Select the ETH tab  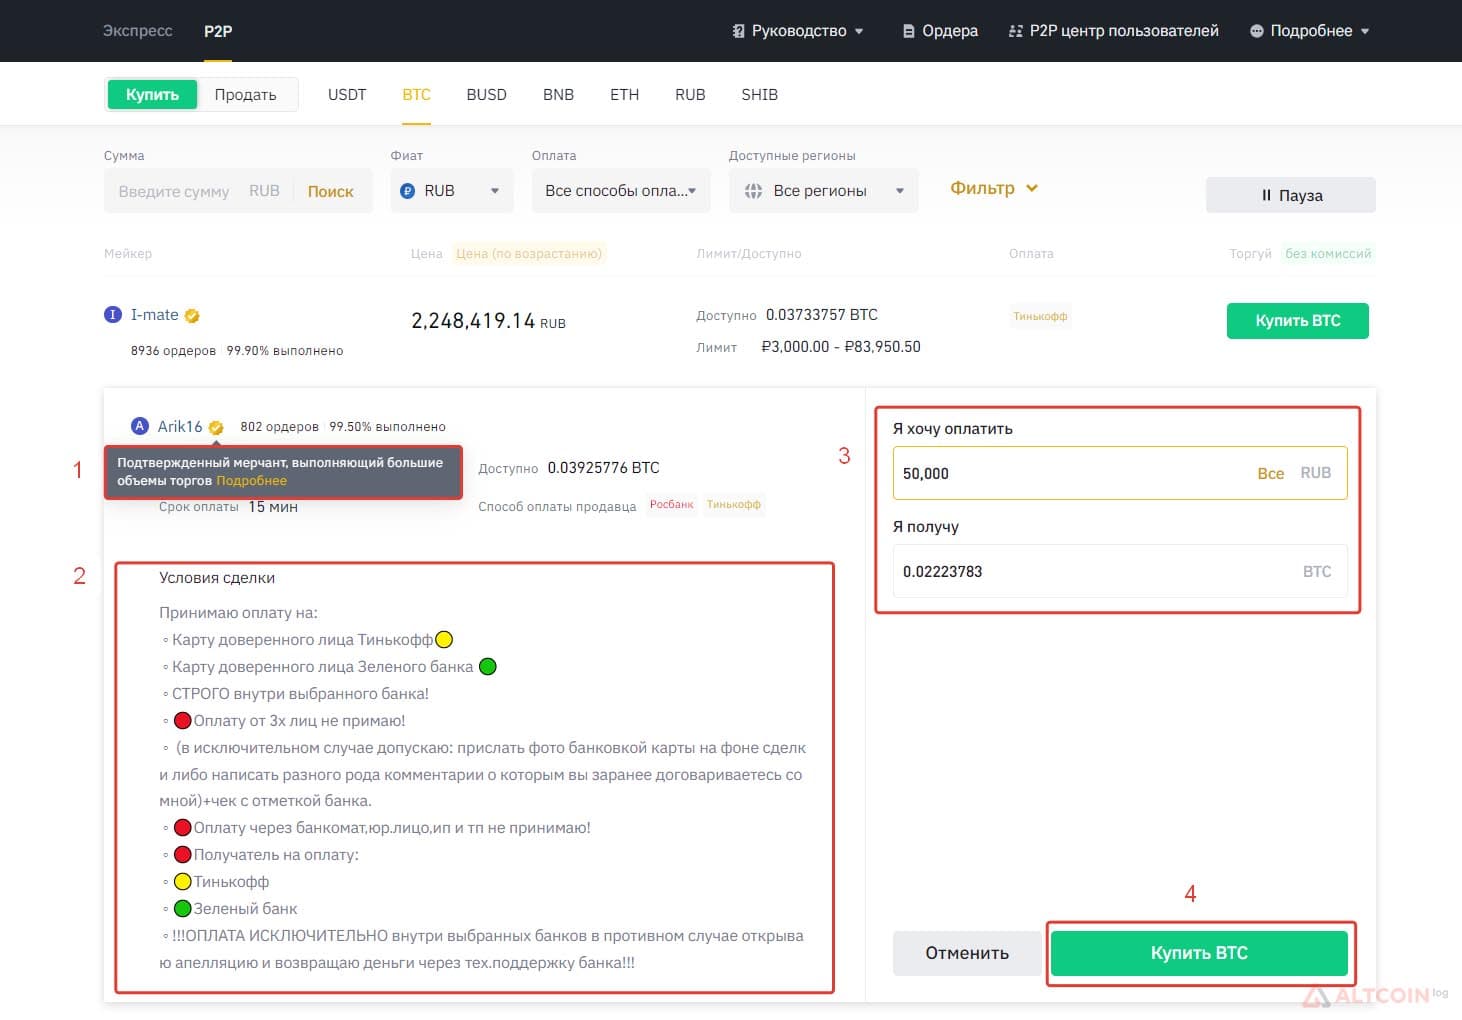click(x=624, y=95)
